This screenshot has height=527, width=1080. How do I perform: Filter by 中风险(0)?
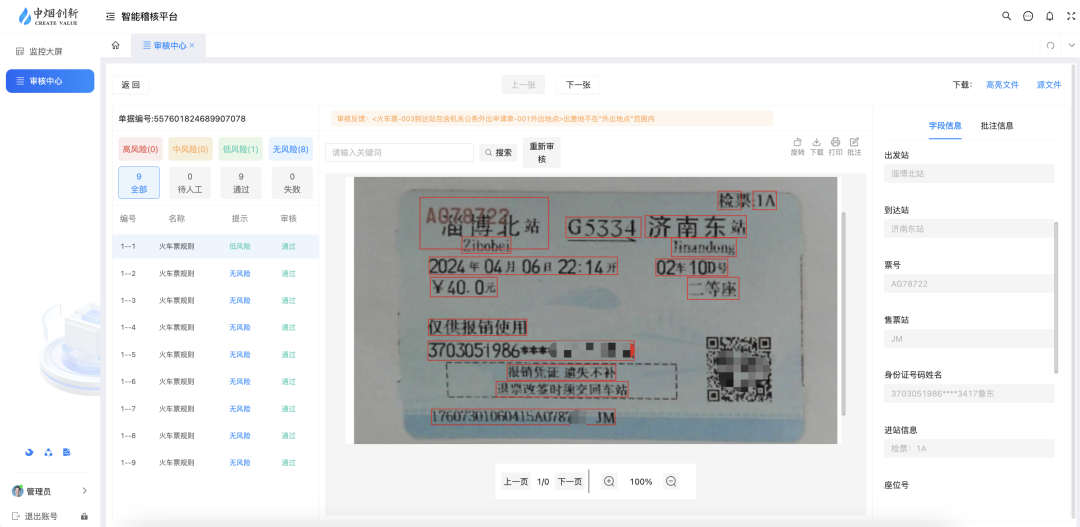[x=191, y=149]
